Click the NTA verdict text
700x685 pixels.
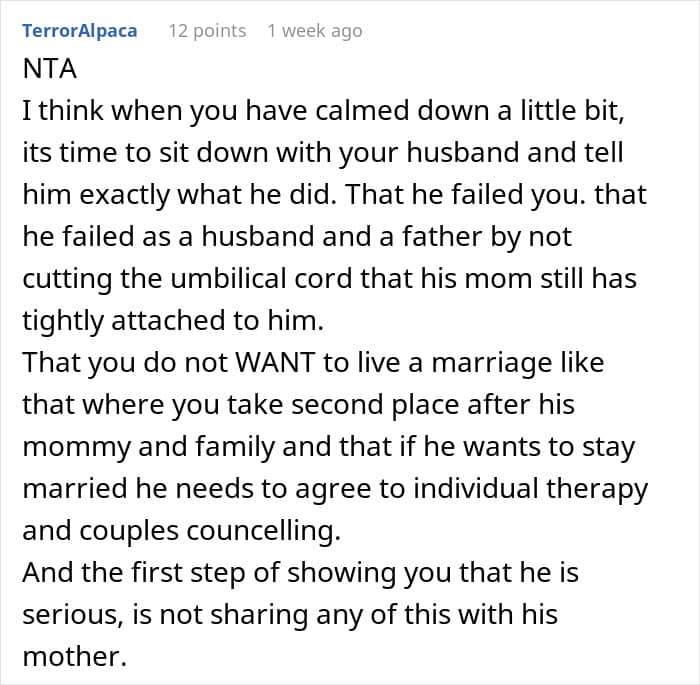[50, 69]
